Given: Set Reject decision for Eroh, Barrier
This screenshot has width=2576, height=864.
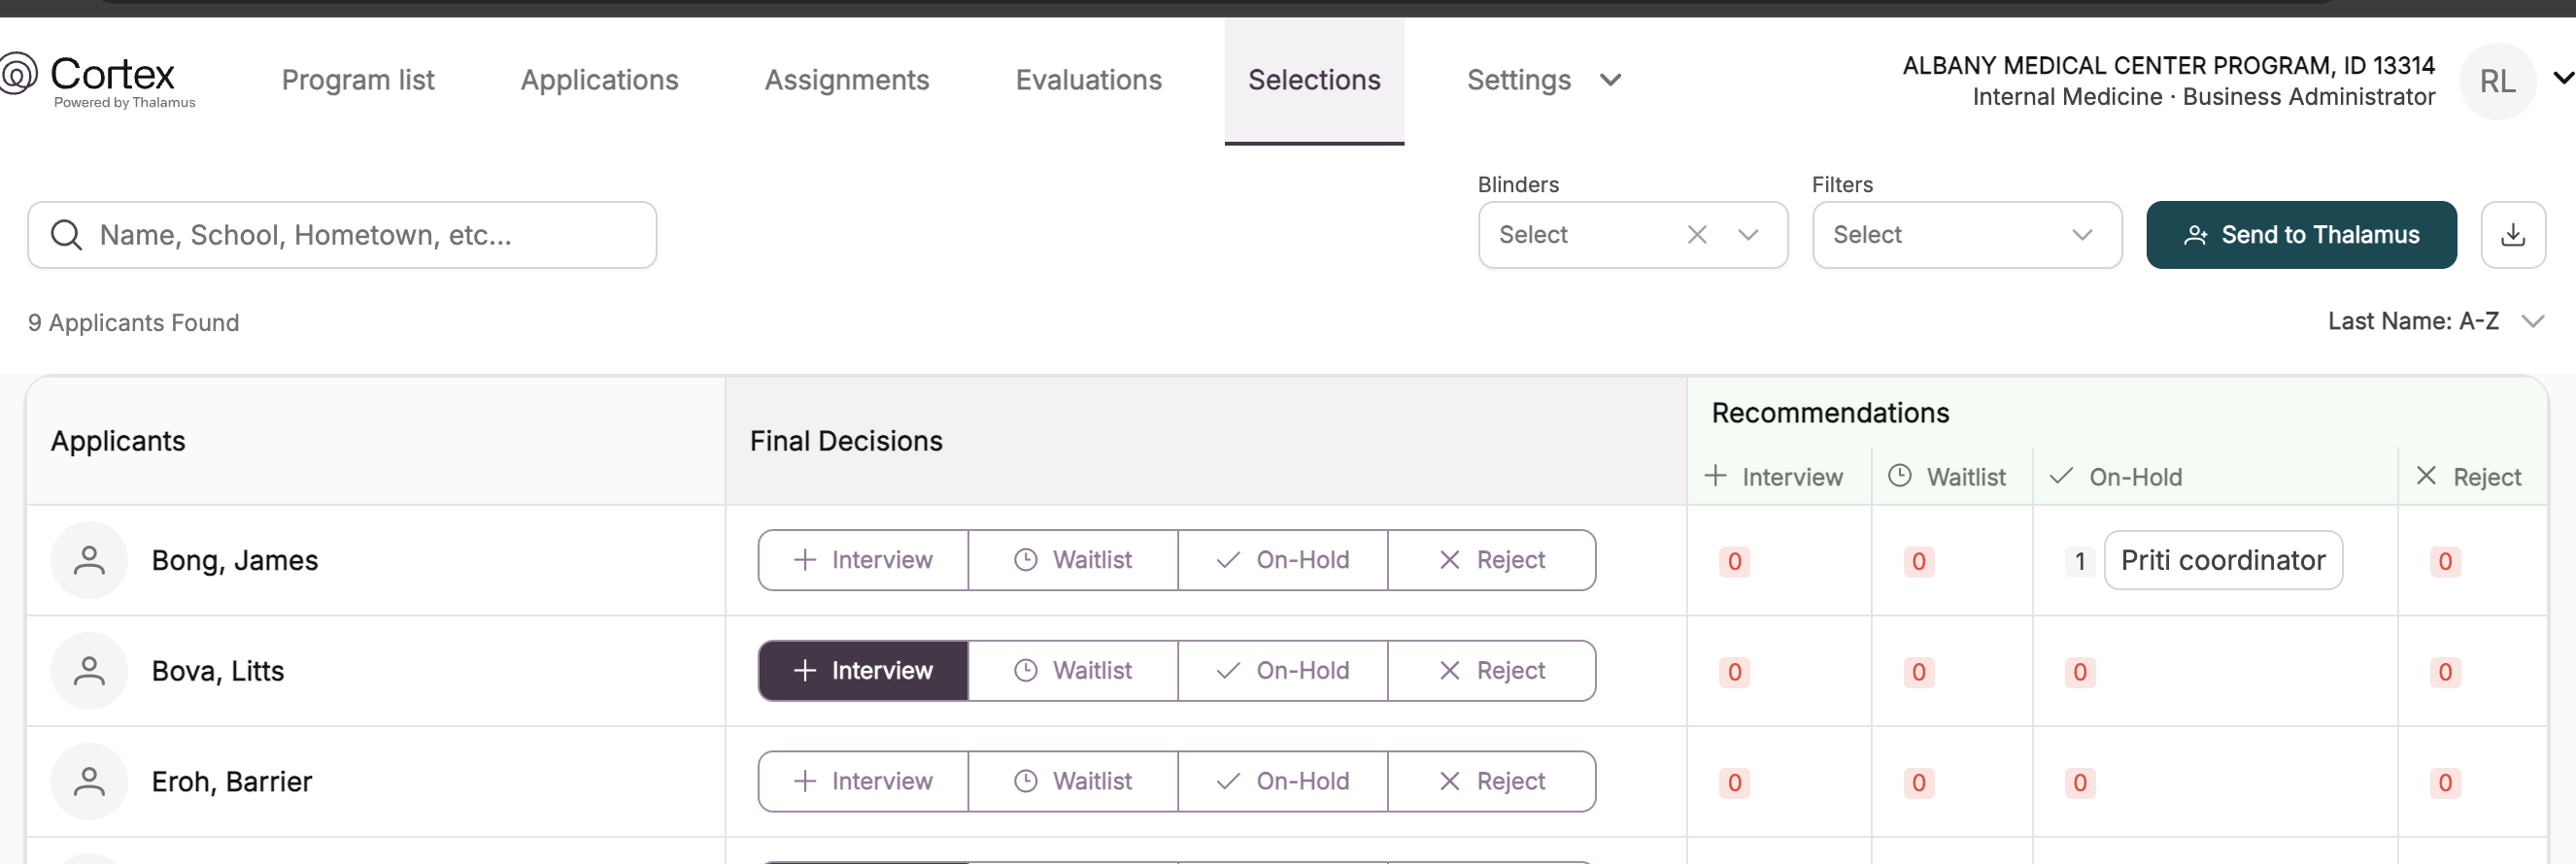Looking at the screenshot, I should [x=1492, y=782].
